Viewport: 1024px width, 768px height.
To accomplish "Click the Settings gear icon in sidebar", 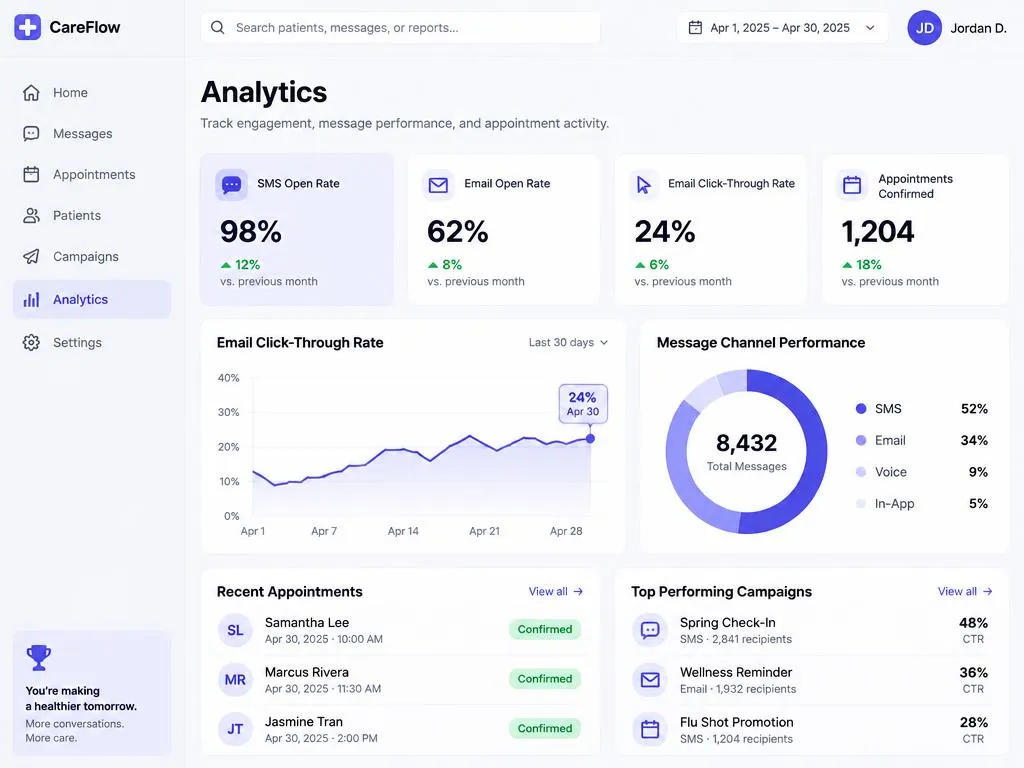I will click(31, 342).
